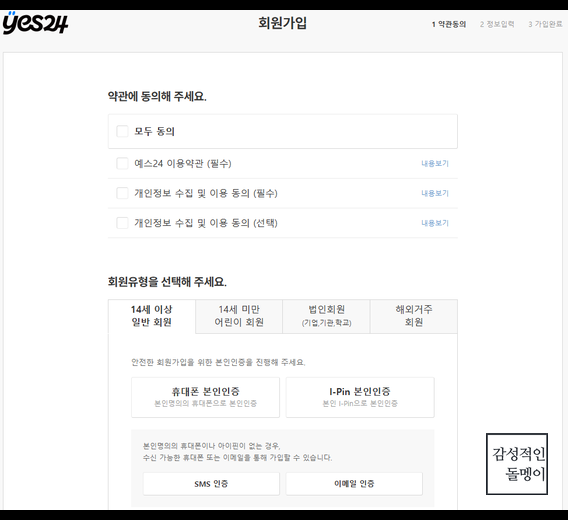Check 개인정보 수집 및 이용 동의 (선택)
Viewport: 568px width, 520px height.
122,223
